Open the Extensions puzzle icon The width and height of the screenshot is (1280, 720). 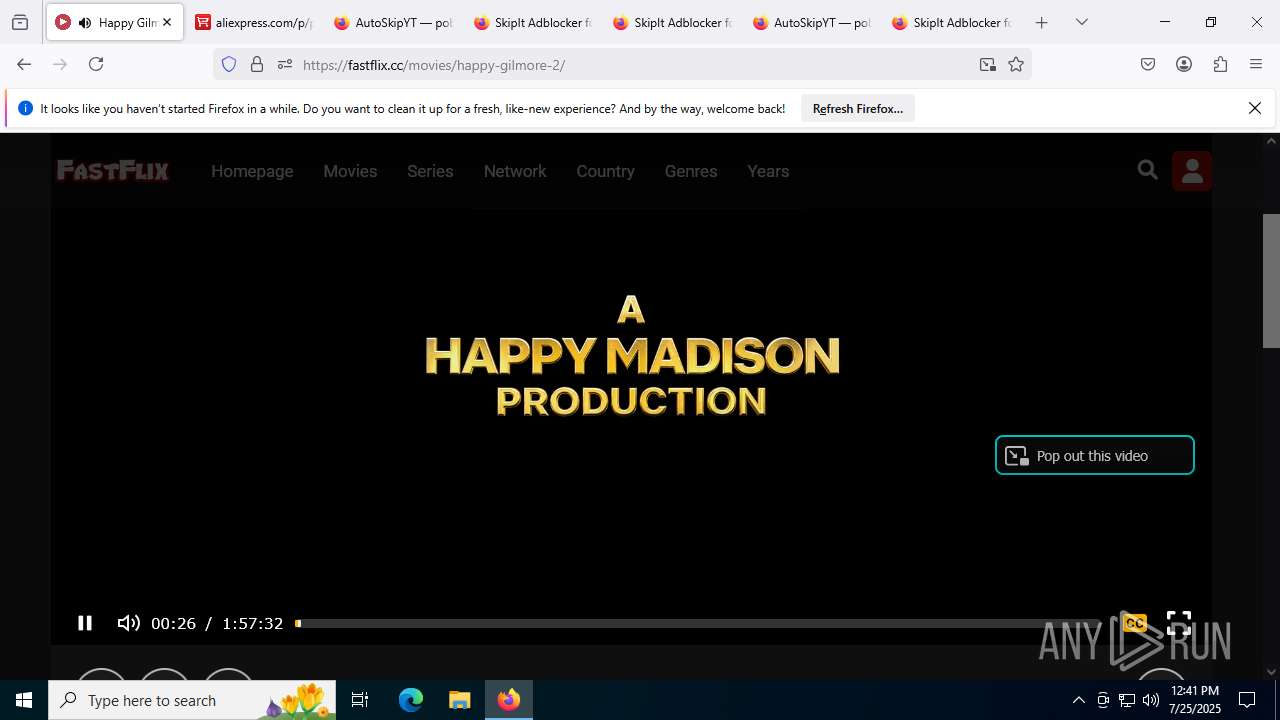point(1220,64)
